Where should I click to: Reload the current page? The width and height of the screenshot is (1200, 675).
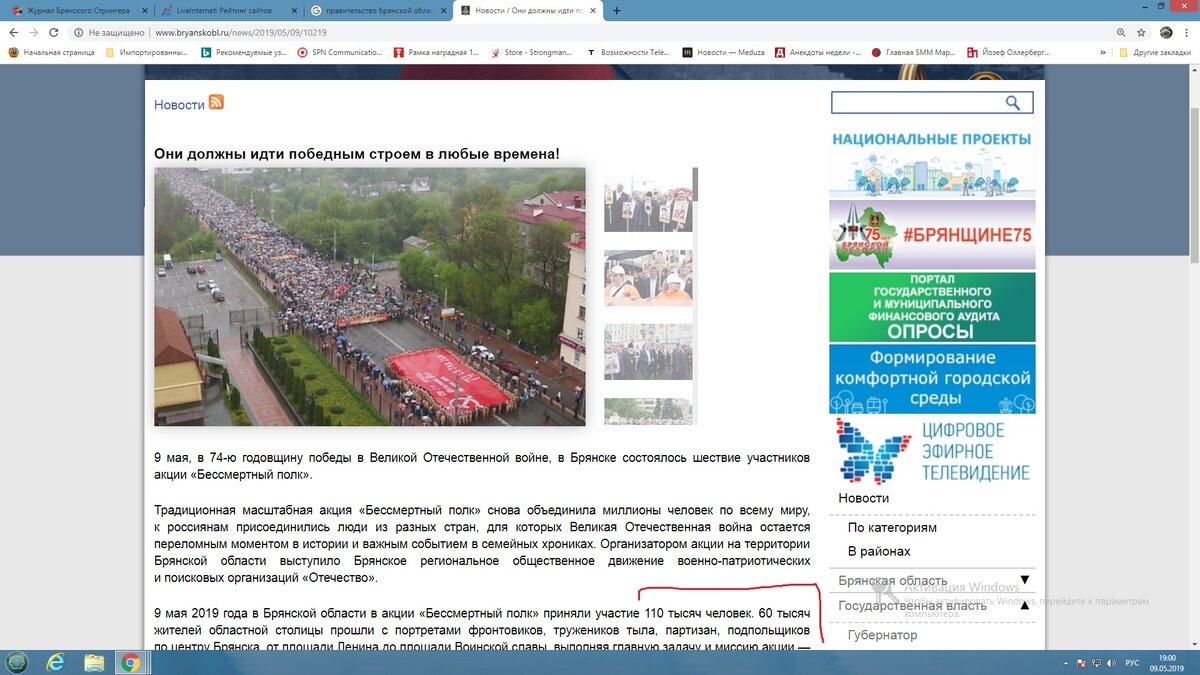click(x=54, y=32)
